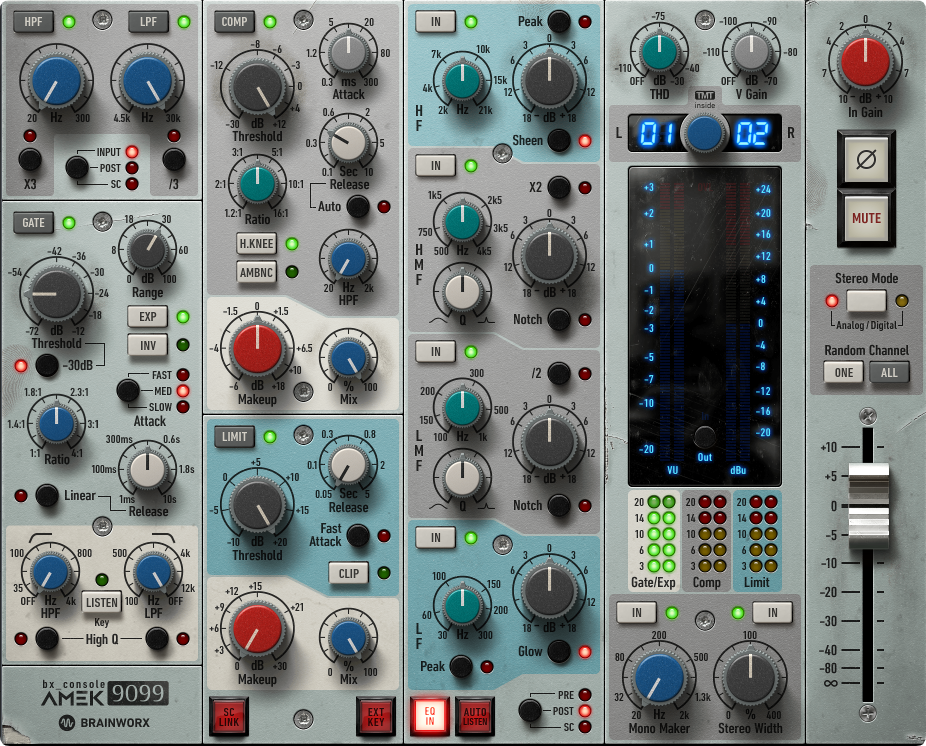Image resolution: width=926 pixels, height=746 pixels.
Task: Toggle the HPF filter button
Action: [34, 22]
